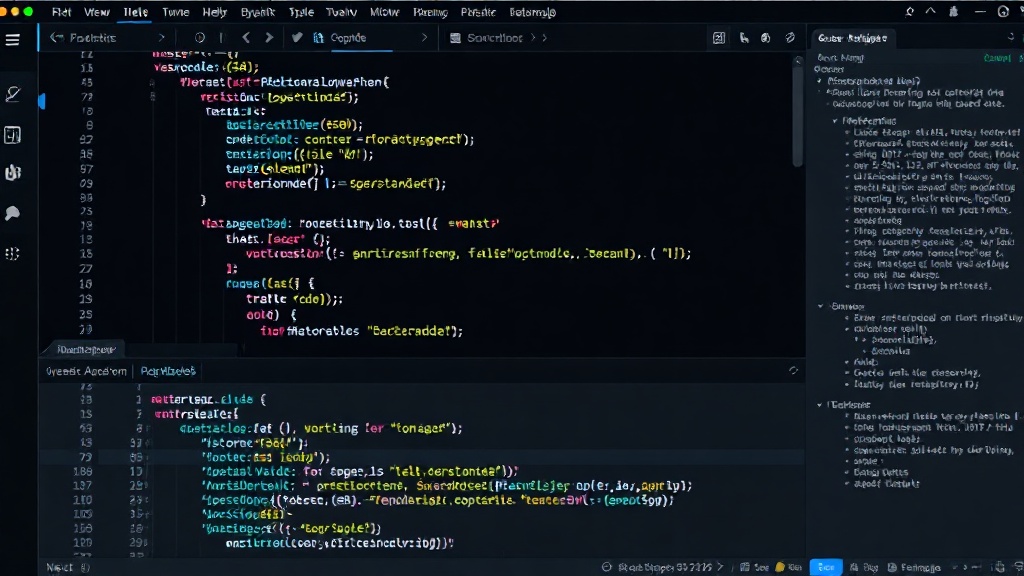Click the bell notification icon at top right
The width and height of the screenshot is (1024, 576).
tap(953, 12)
